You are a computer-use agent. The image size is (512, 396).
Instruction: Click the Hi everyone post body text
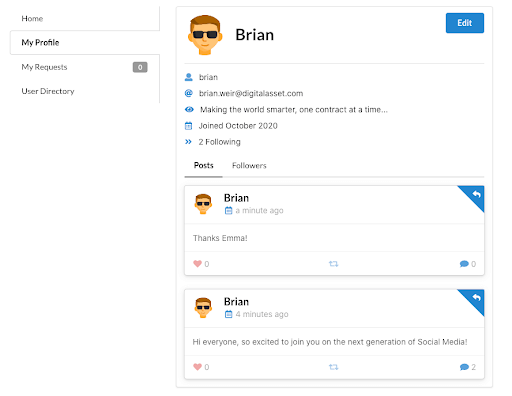click(330, 342)
